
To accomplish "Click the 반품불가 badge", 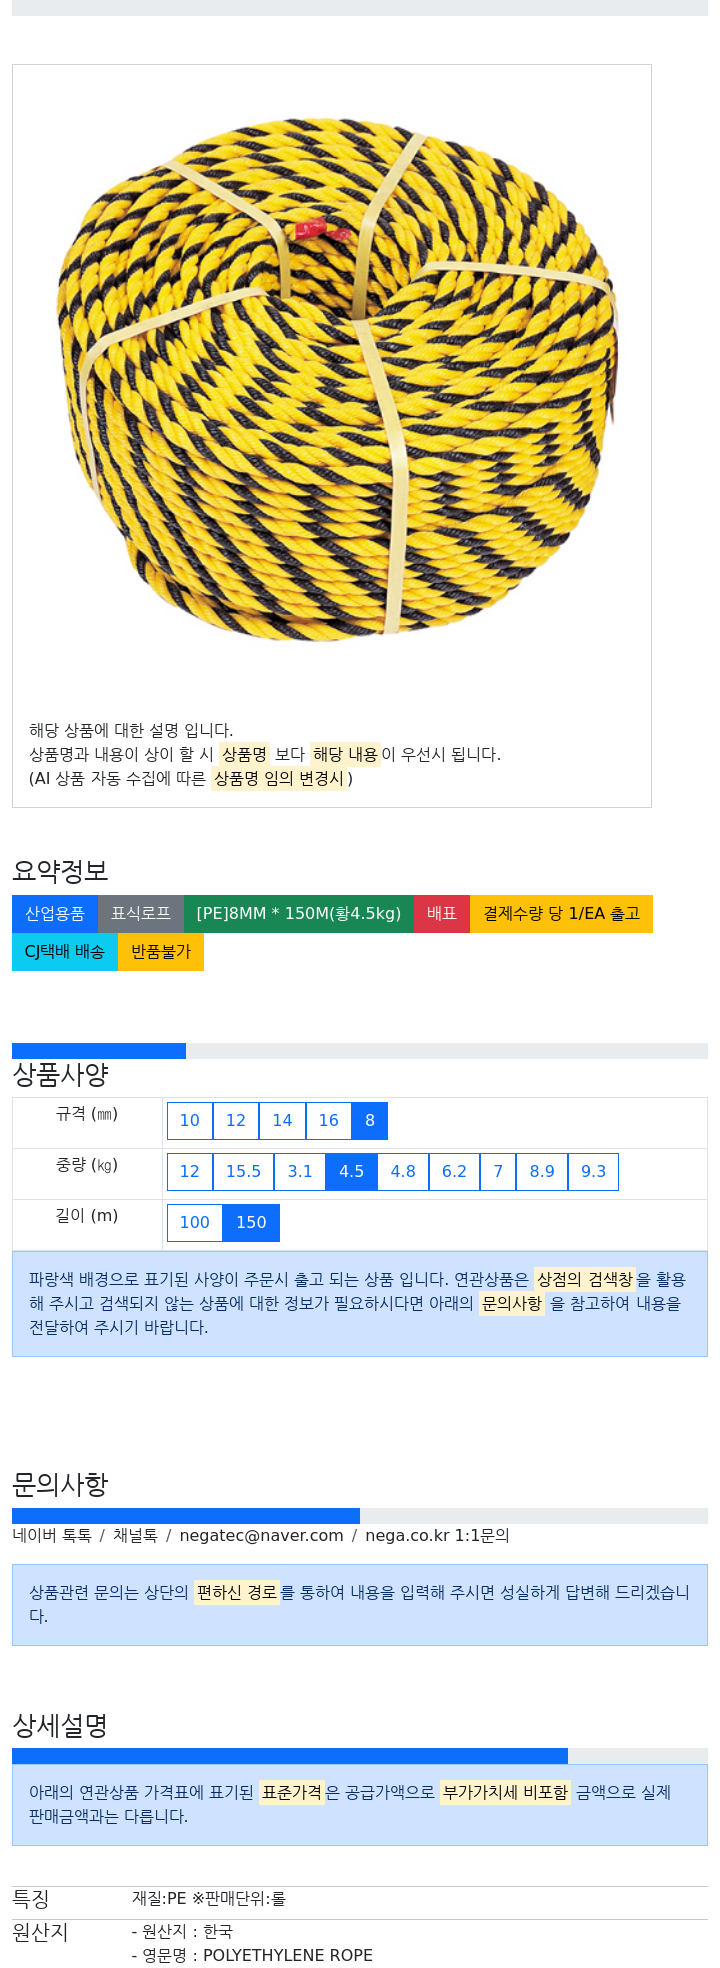I will pyautogui.click(x=161, y=952).
